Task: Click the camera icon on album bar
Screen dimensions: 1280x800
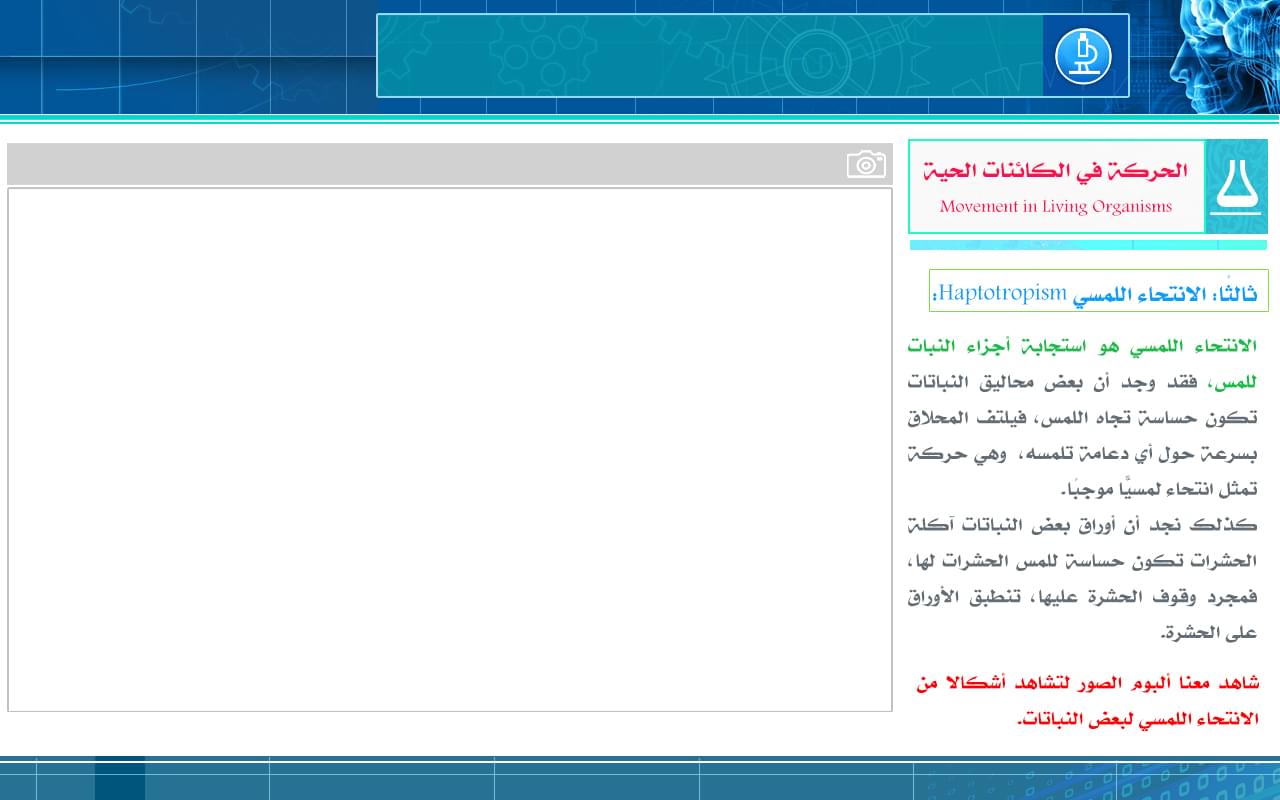Action: [x=866, y=164]
